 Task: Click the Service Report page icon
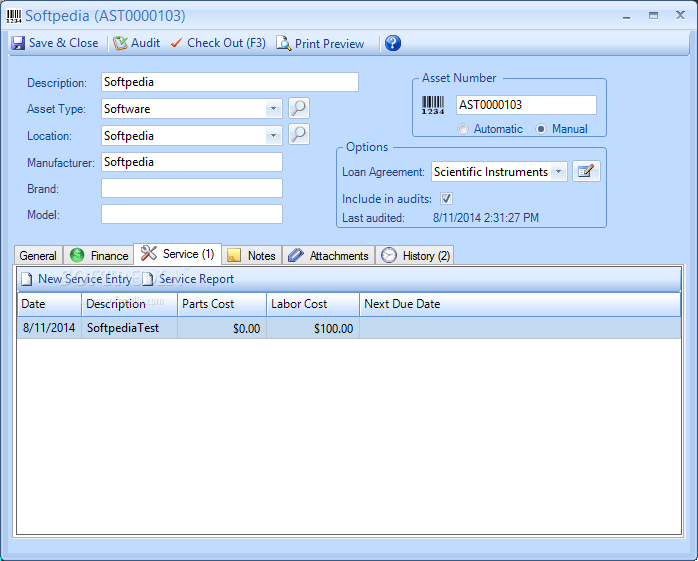pos(148,279)
